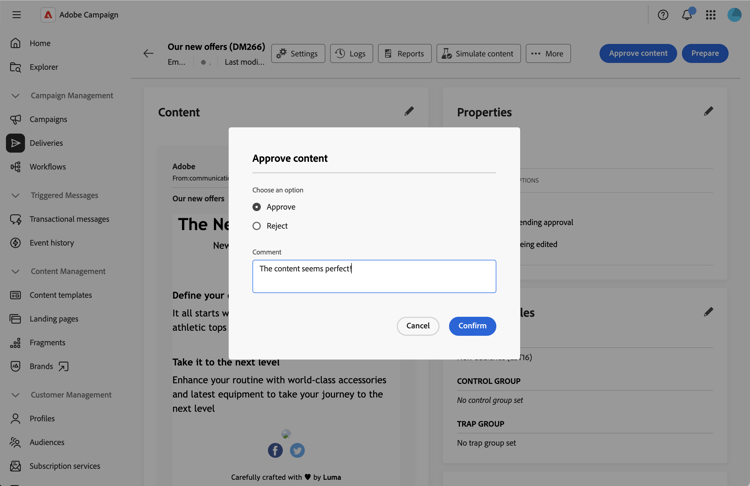Open Fragments in the sidebar

pos(47,342)
